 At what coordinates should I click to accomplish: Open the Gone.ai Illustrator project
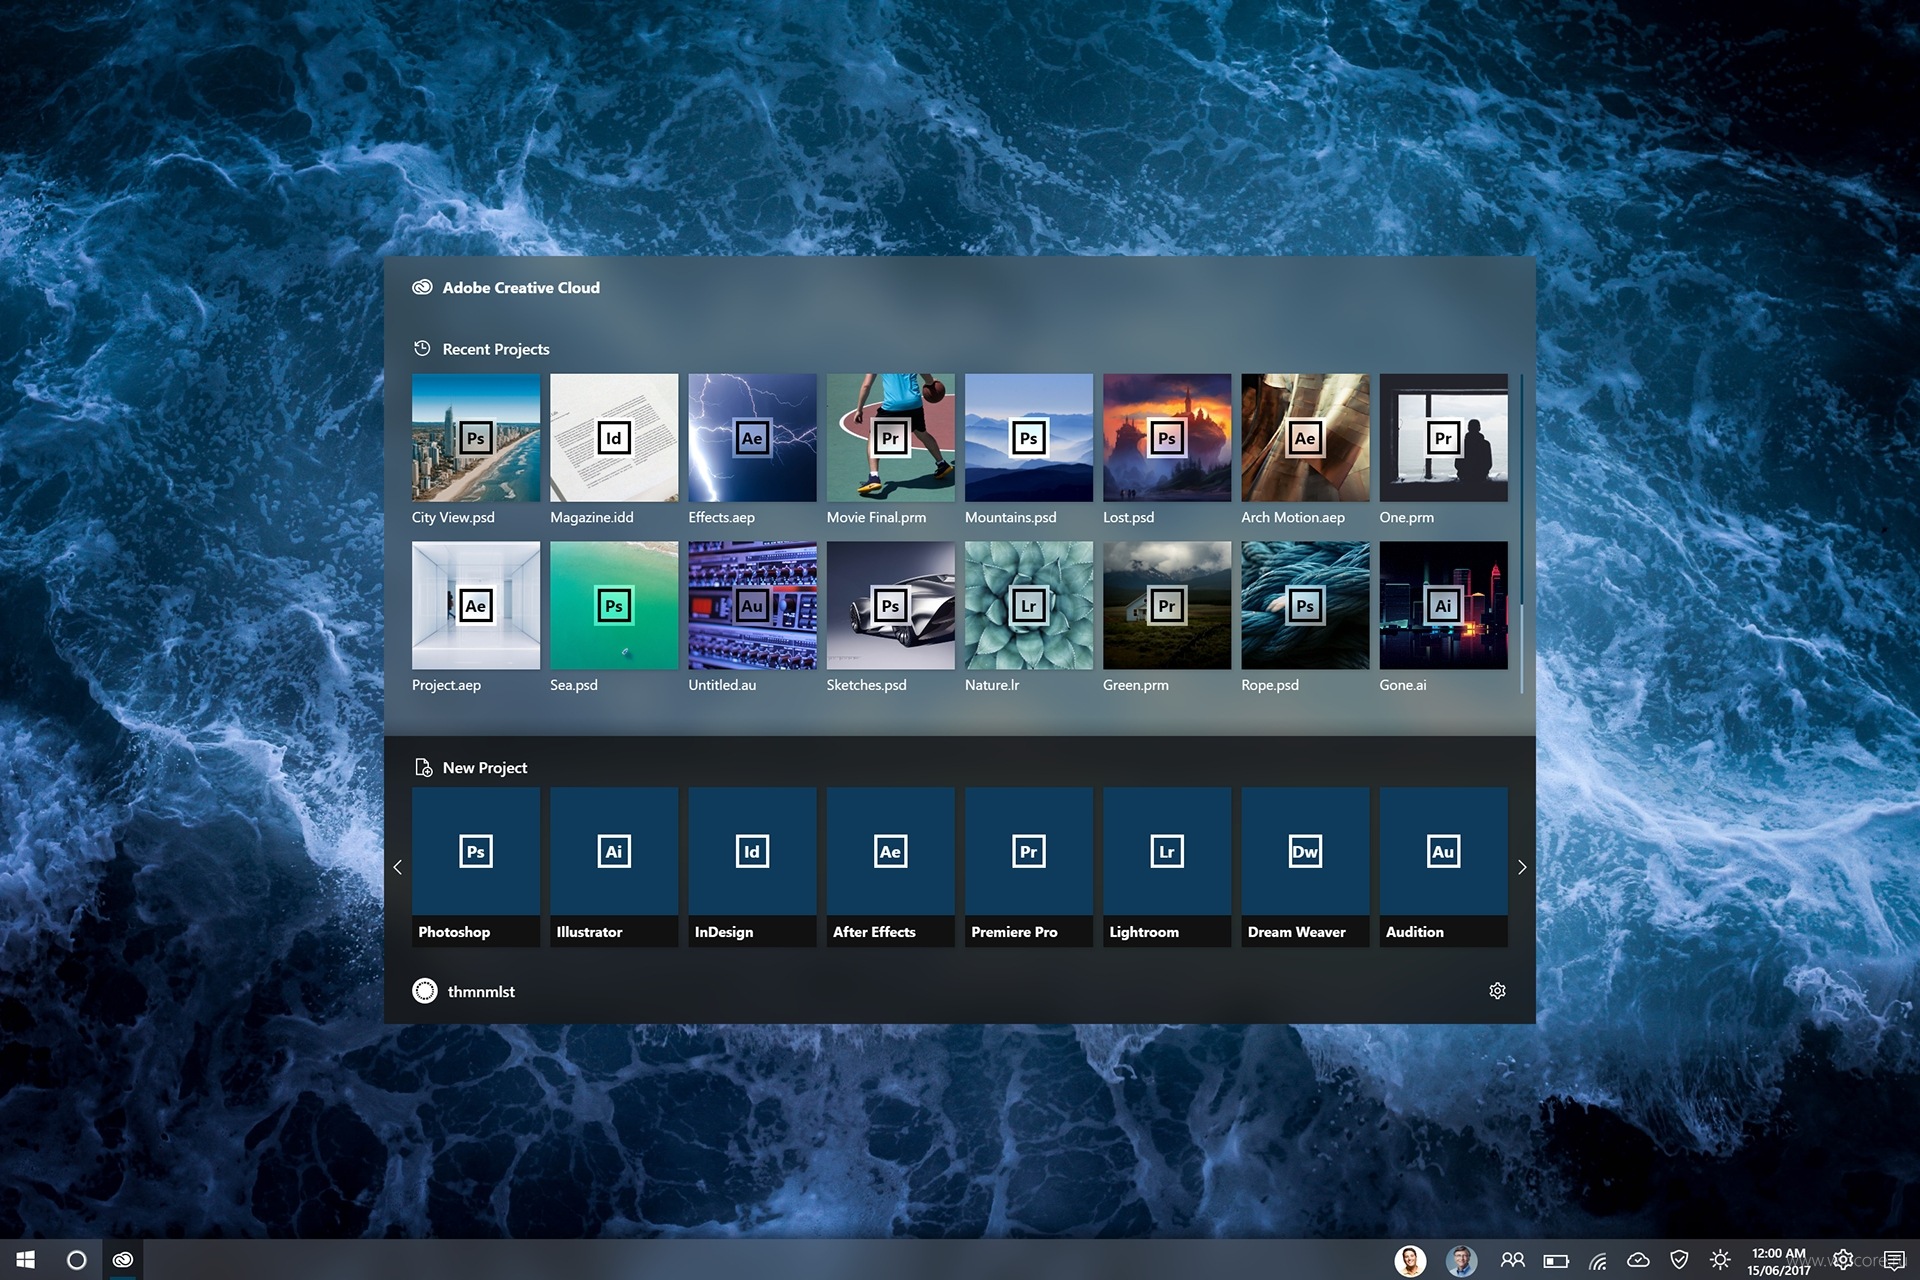[x=1443, y=605]
